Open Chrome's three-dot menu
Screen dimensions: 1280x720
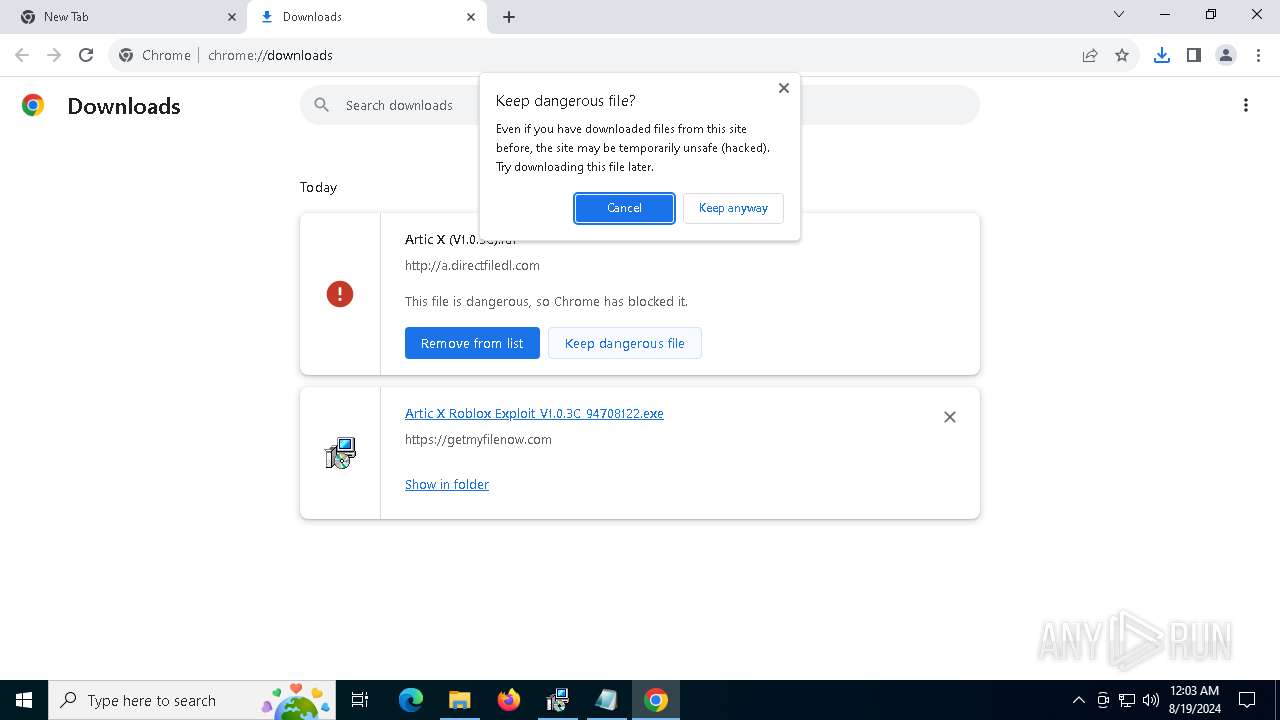point(1258,55)
